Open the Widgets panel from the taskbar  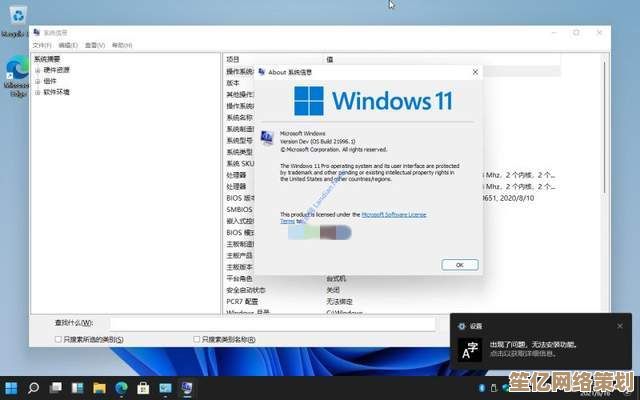pyautogui.click(x=77, y=388)
